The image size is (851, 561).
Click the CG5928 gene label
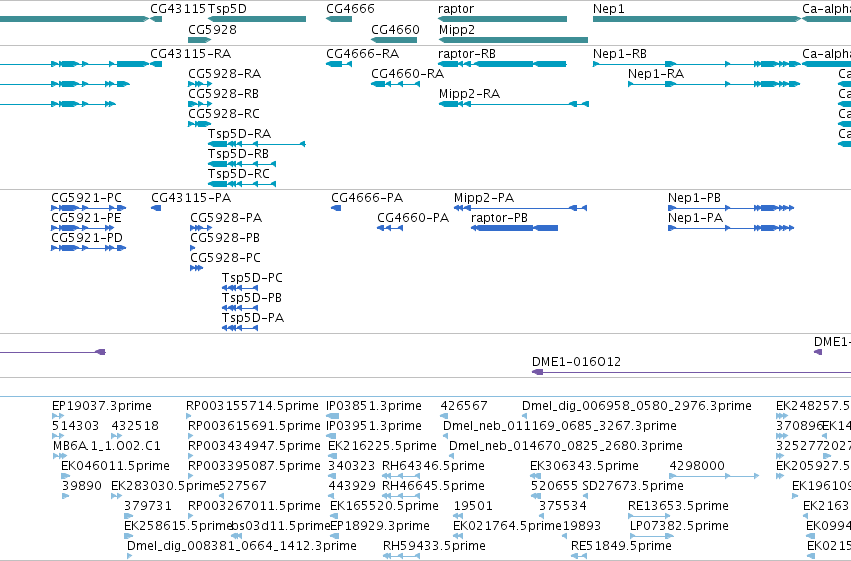click(x=212, y=29)
